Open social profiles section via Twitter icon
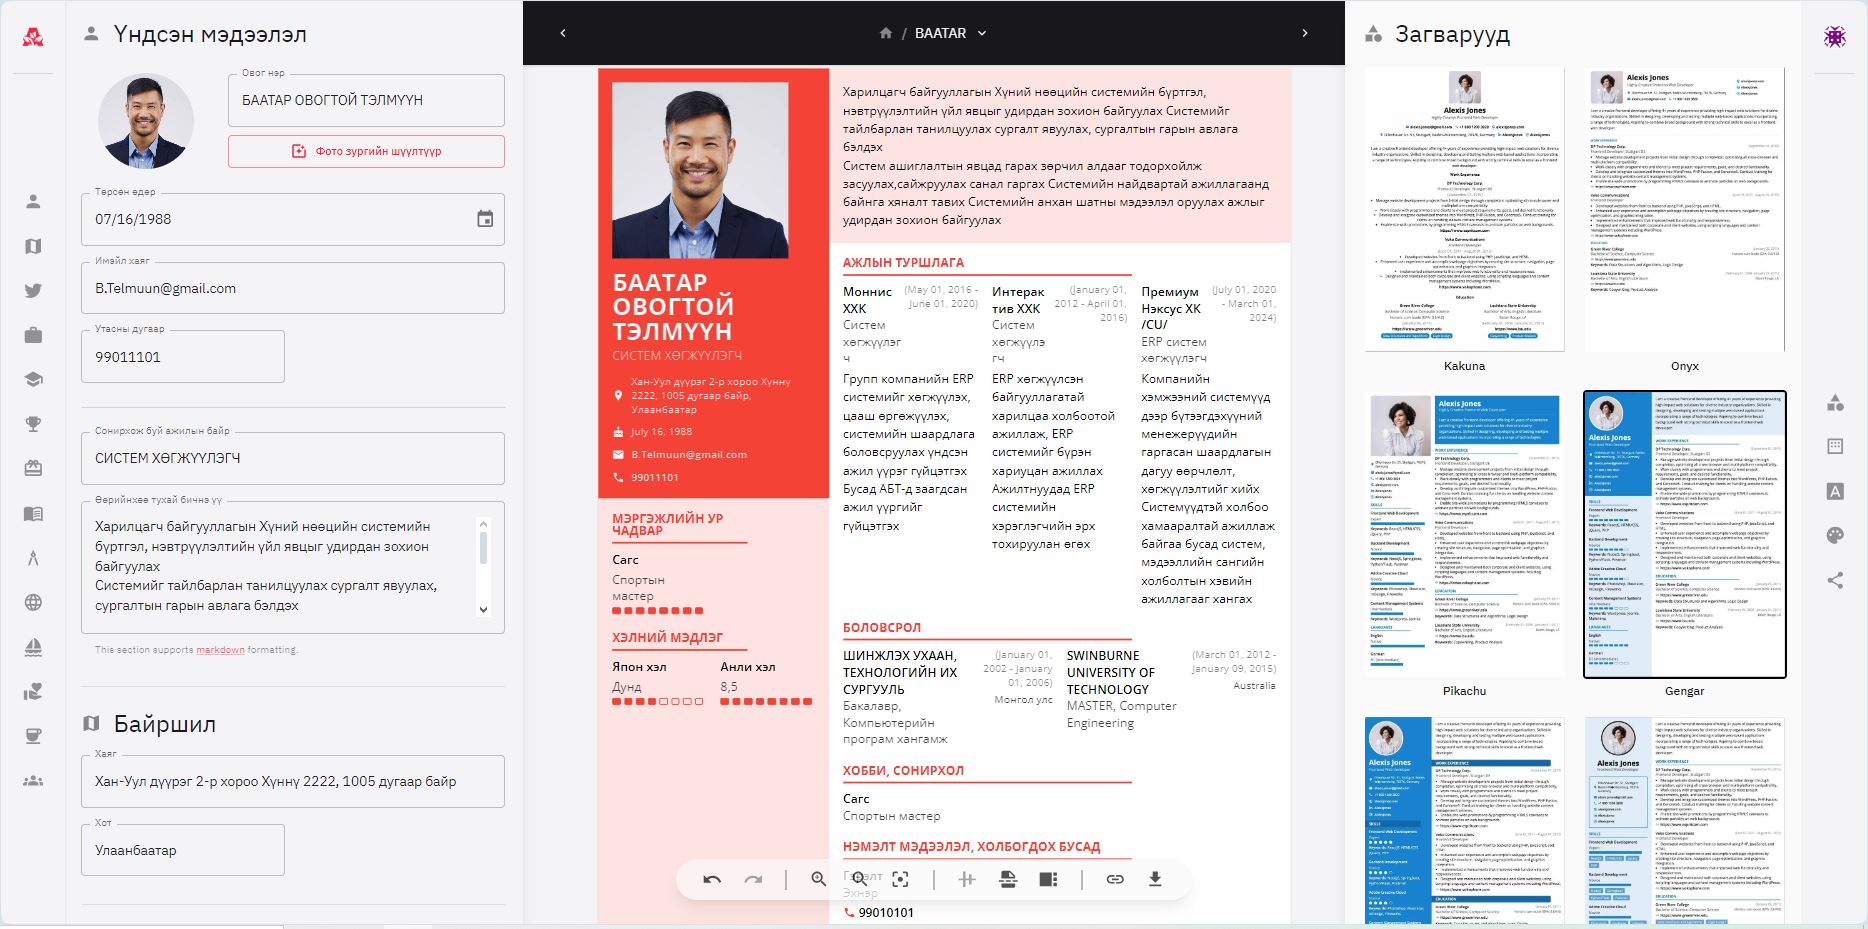 coord(33,291)
